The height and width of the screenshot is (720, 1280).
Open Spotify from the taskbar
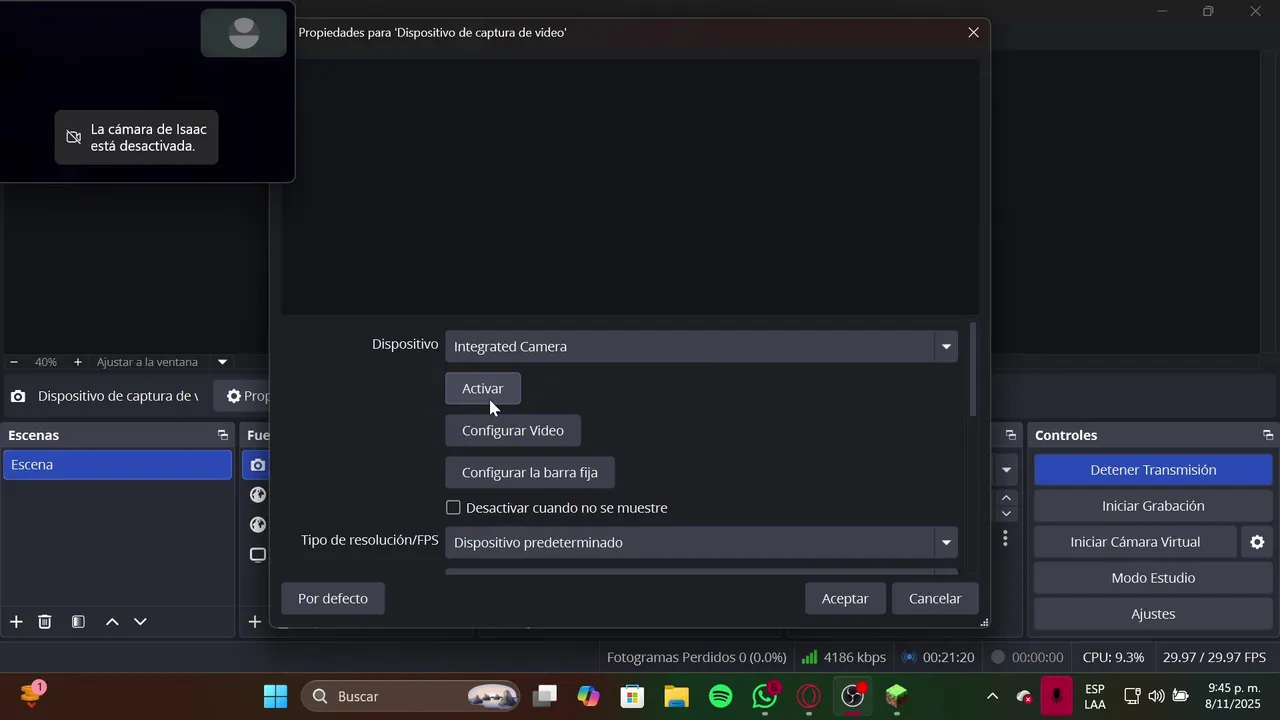tap(720, 696)
